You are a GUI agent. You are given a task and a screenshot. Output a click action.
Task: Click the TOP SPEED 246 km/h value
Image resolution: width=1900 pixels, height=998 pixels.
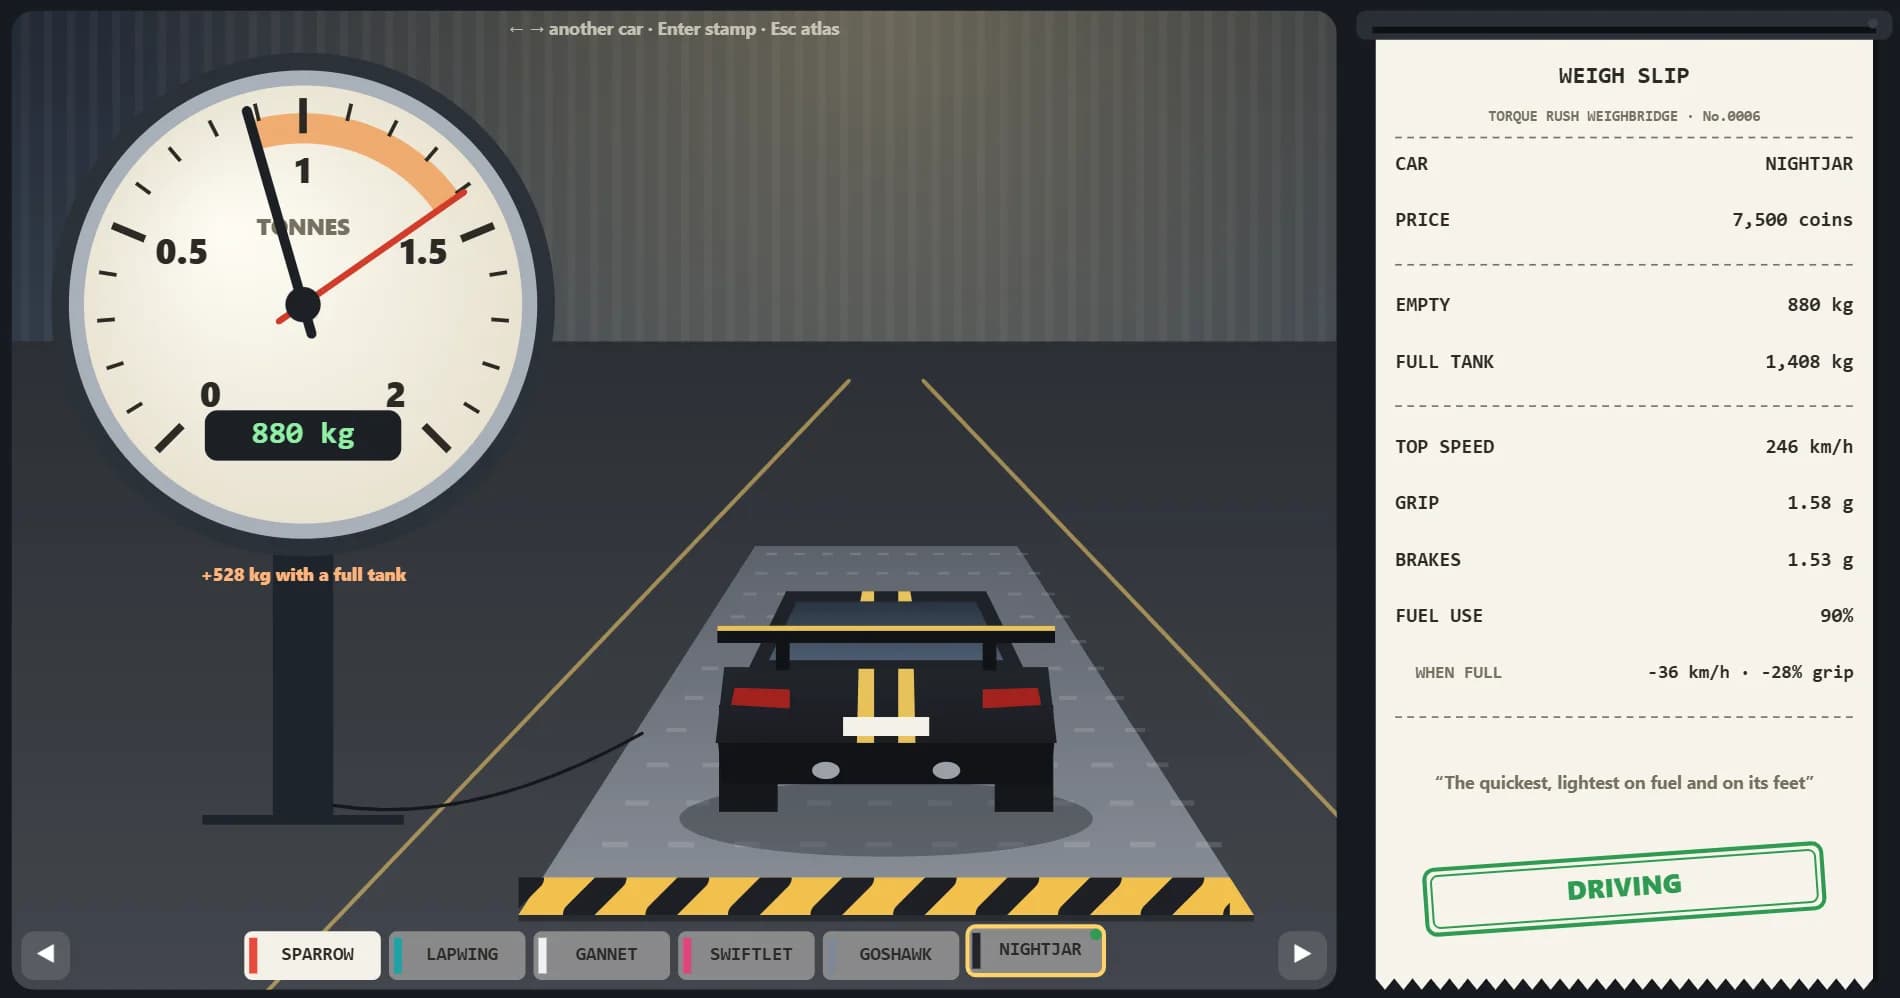tap(1809, 447)
